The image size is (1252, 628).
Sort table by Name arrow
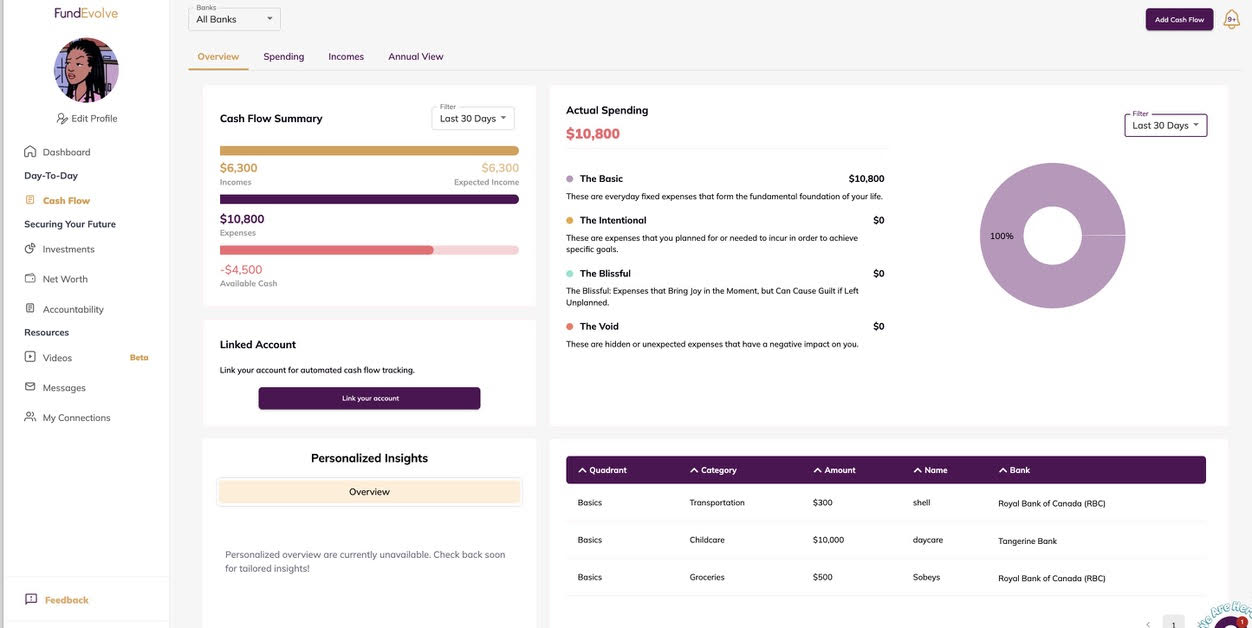point(918,470)
